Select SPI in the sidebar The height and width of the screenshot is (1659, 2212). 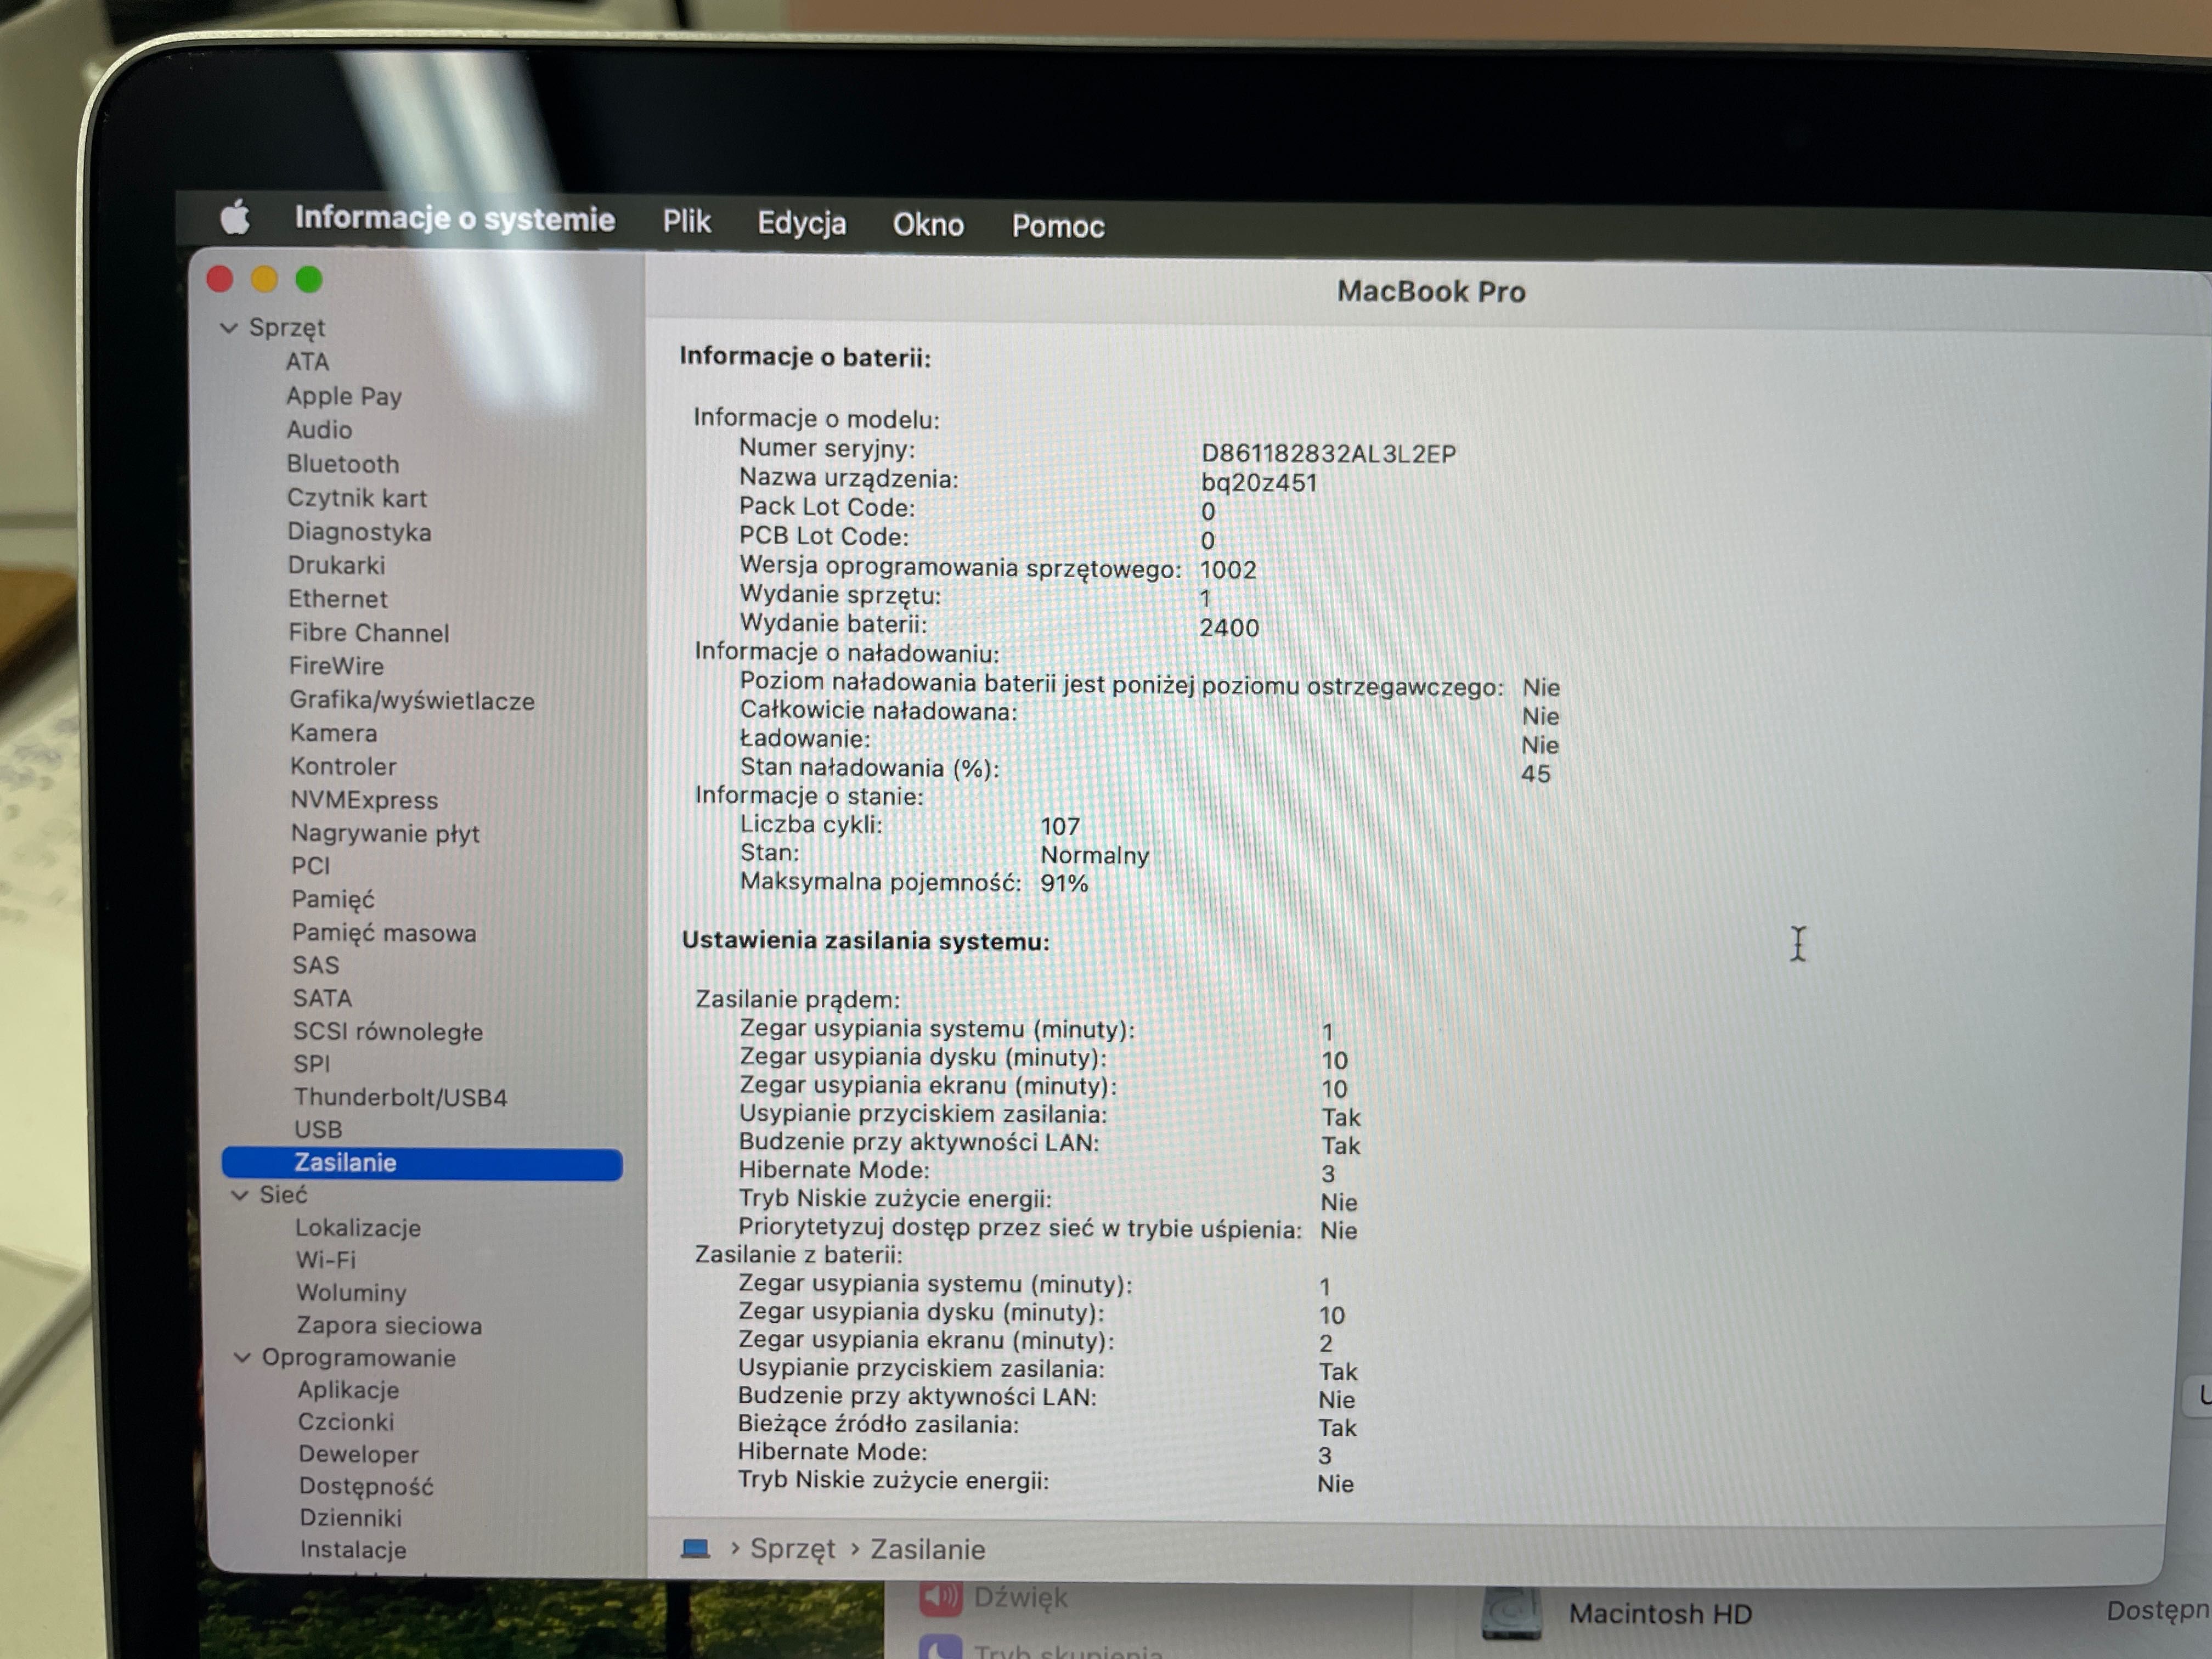point(311,1064)
